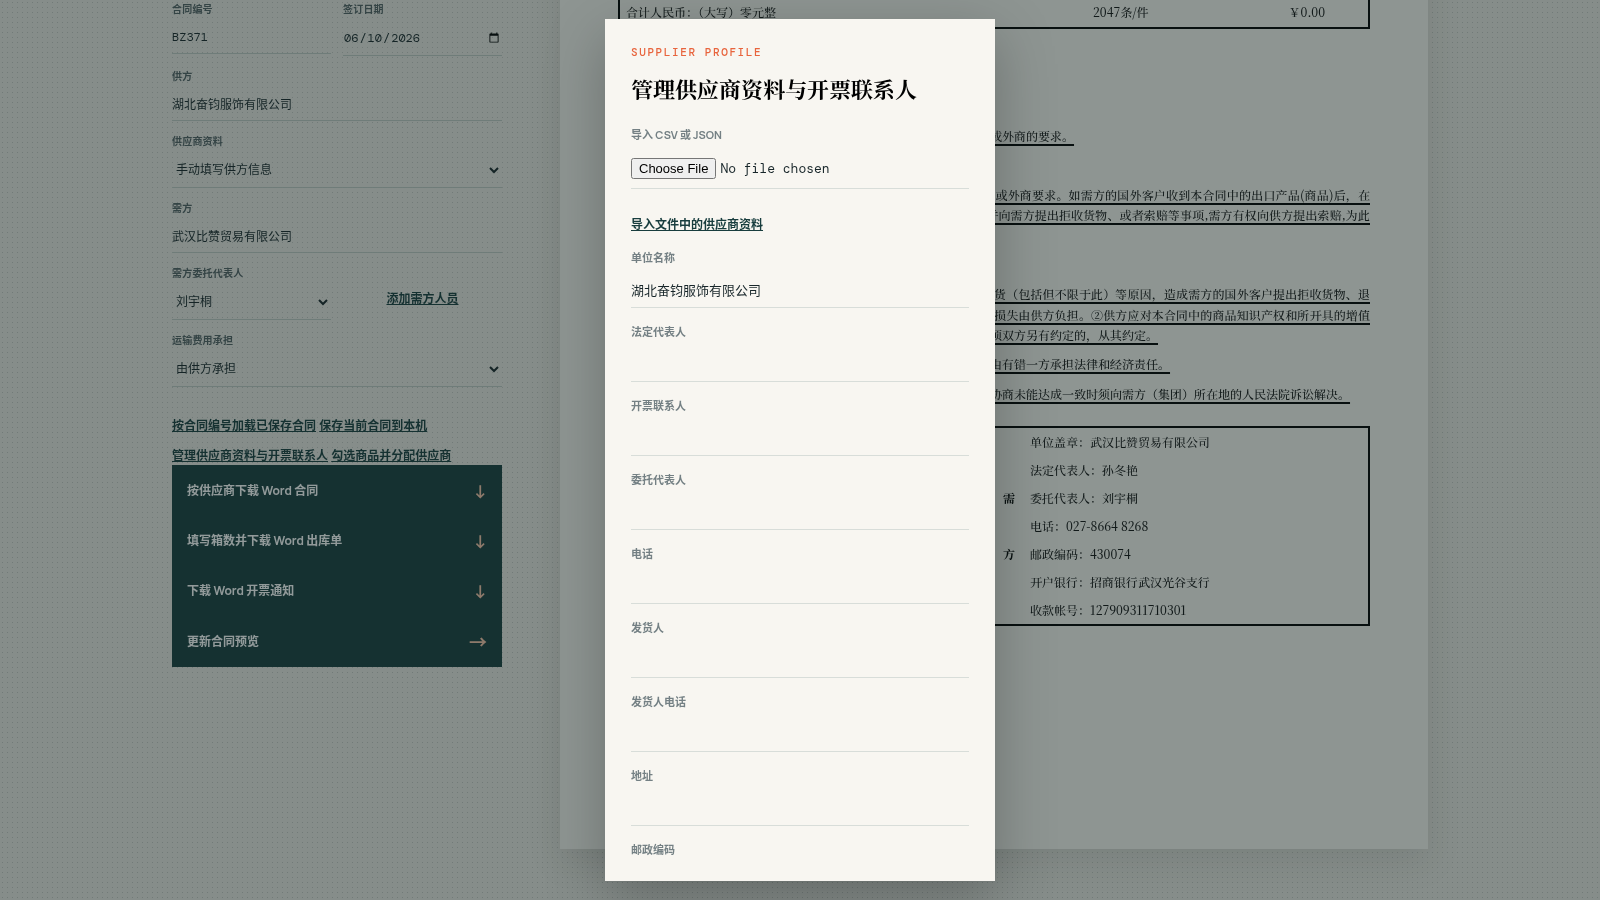Click '邮政编码: 430074' in contract preview

click(1080, 555)
